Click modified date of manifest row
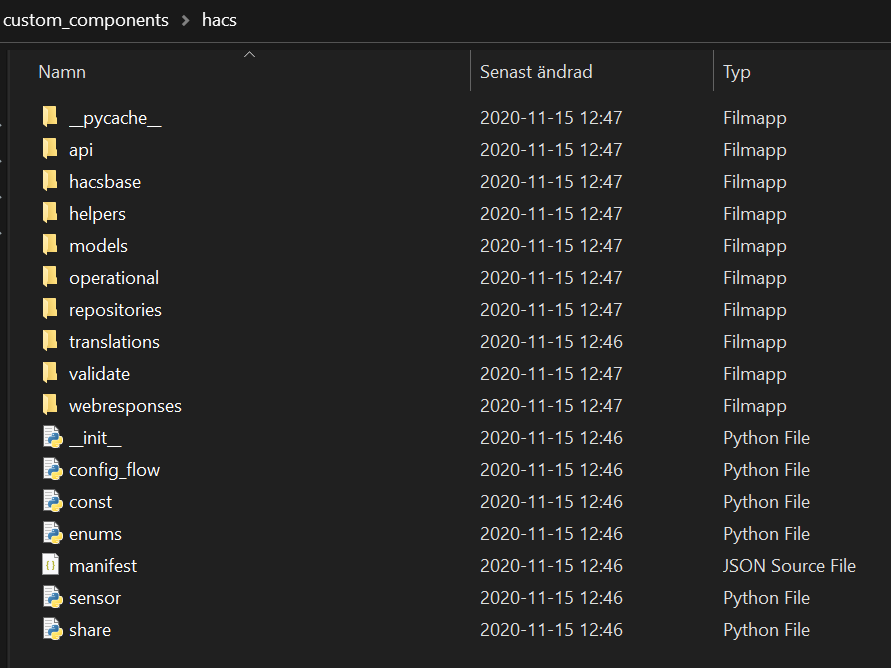 point(551,566)
